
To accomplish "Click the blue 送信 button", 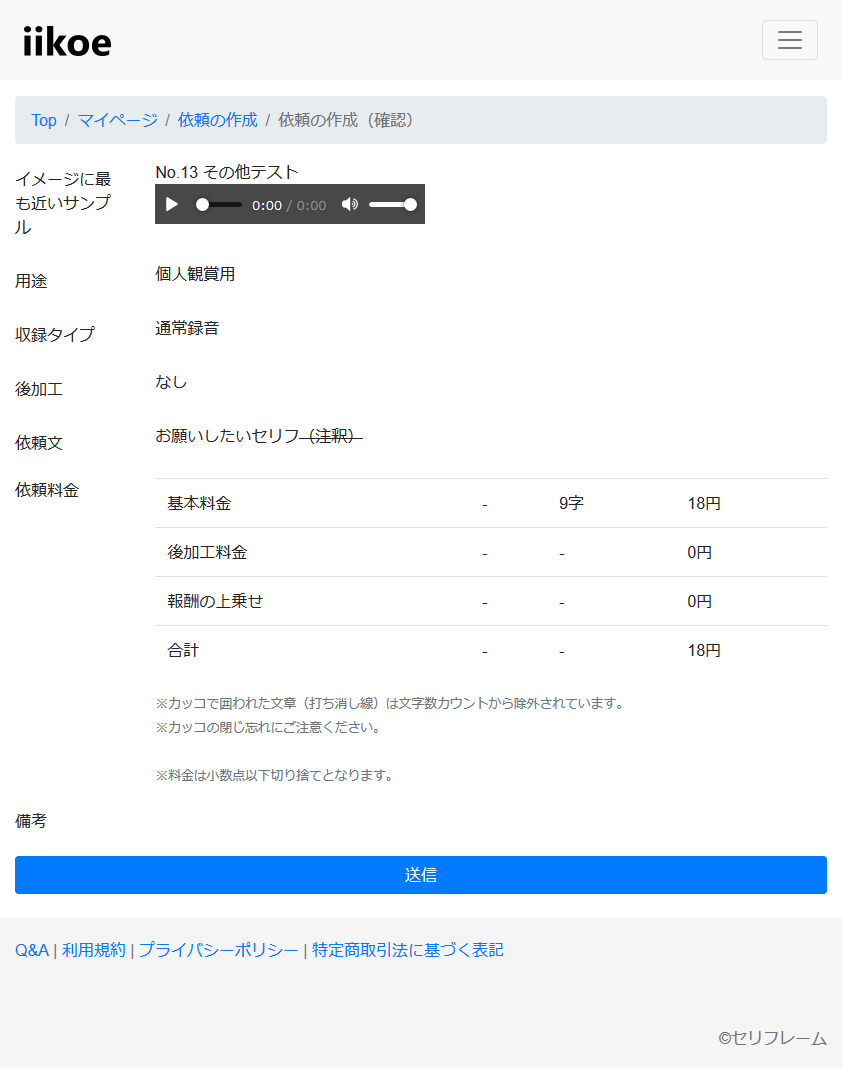I will (x=421, y=875).
